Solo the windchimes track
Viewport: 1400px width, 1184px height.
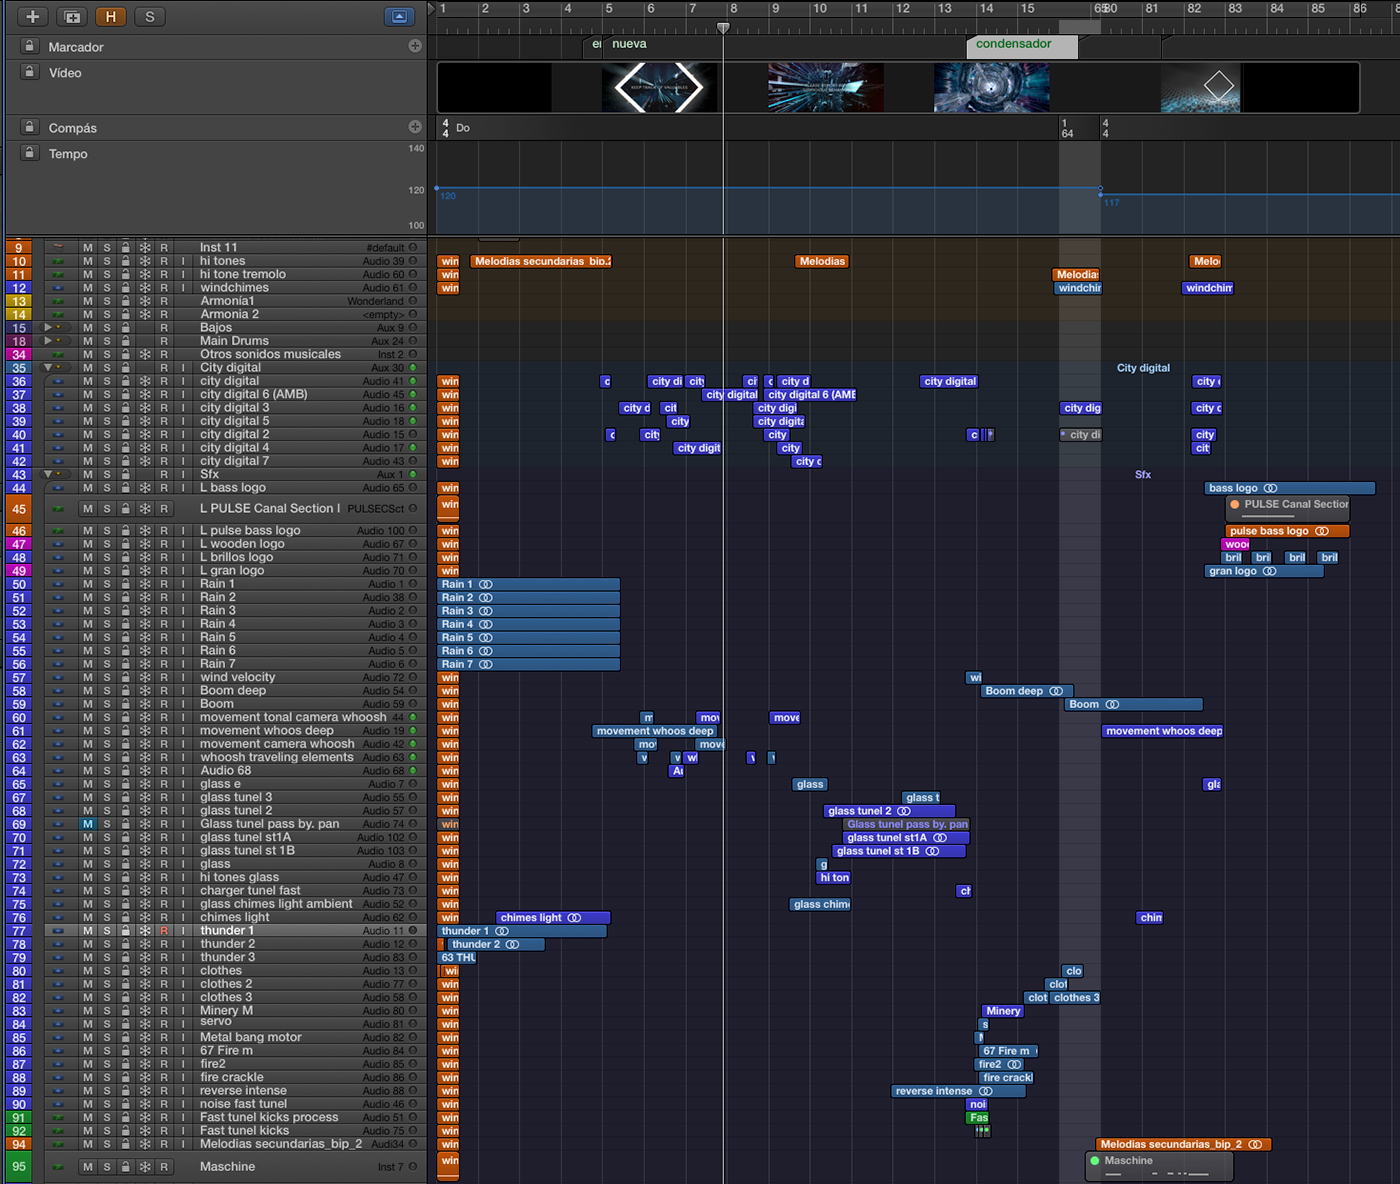click(x=107, y=288)
